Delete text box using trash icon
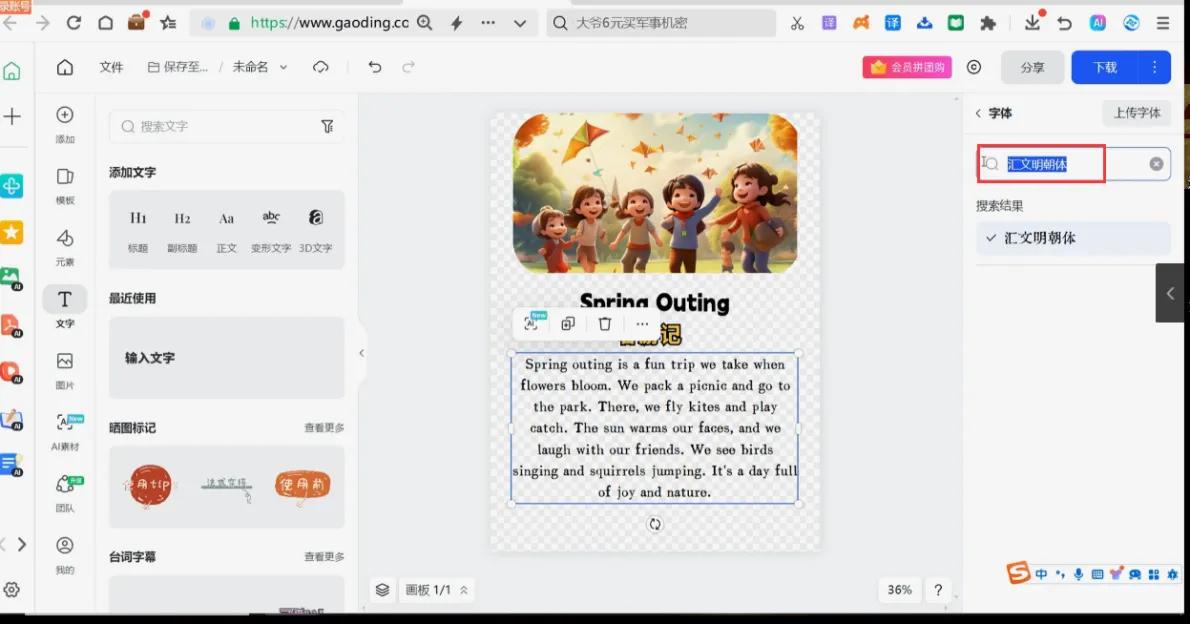The width and height of the screenshot is (1190, 624). pyautogui.click(x=606, y=323)
